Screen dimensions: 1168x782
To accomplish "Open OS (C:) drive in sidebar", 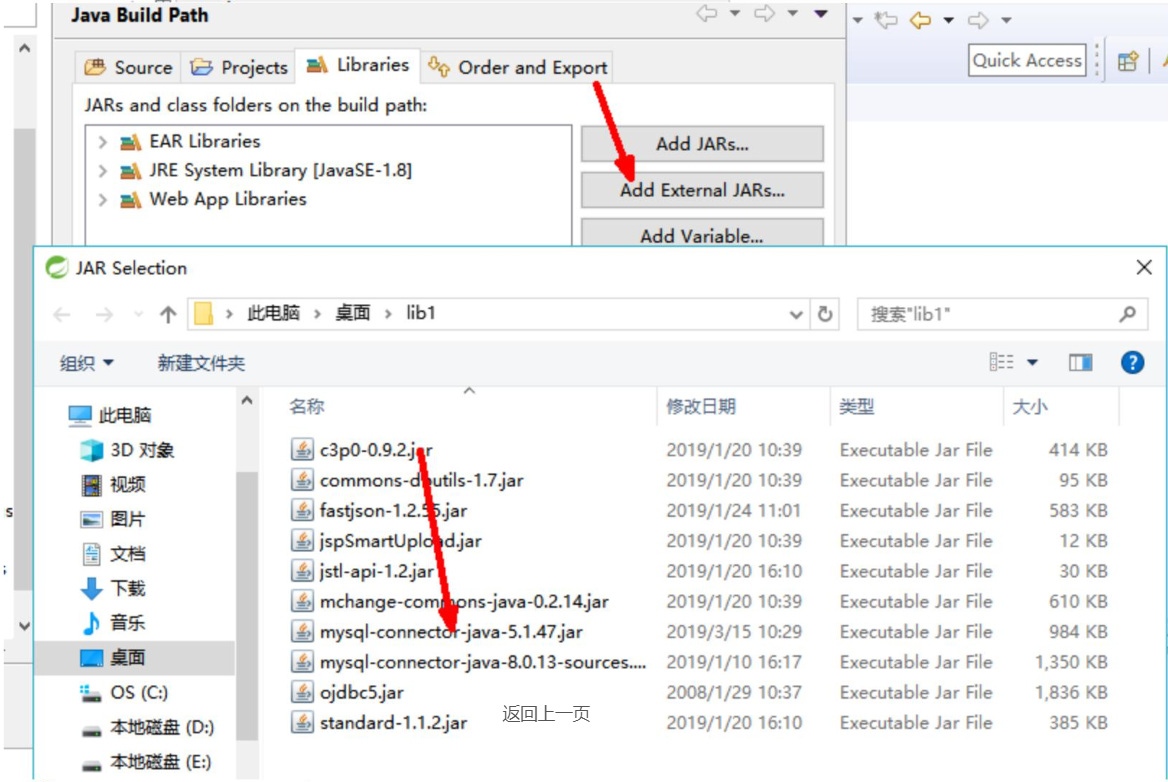I will 124,693.
